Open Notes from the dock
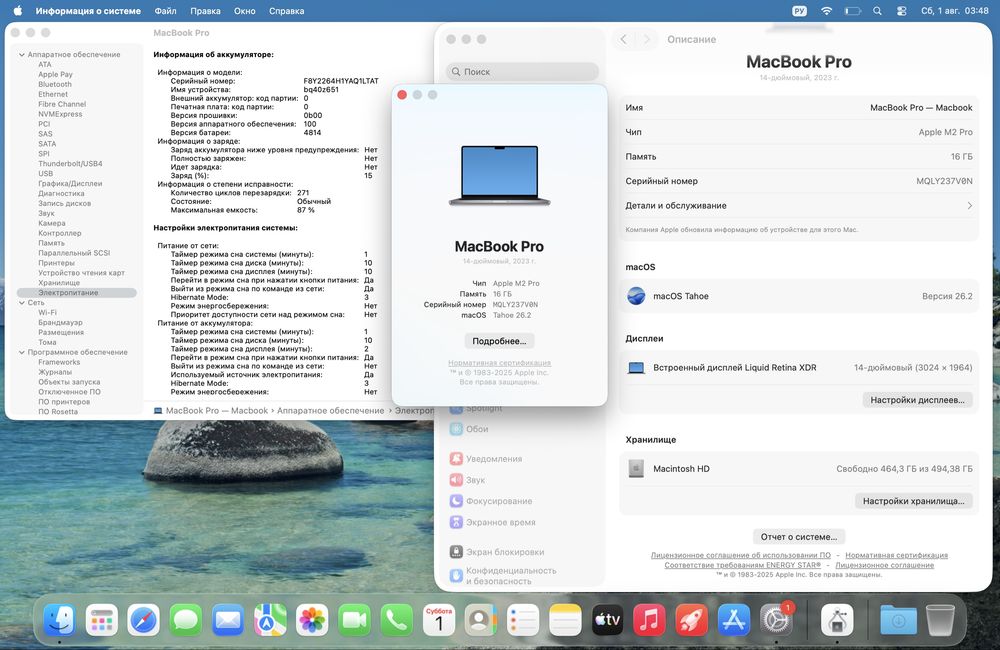 (565, 619)
